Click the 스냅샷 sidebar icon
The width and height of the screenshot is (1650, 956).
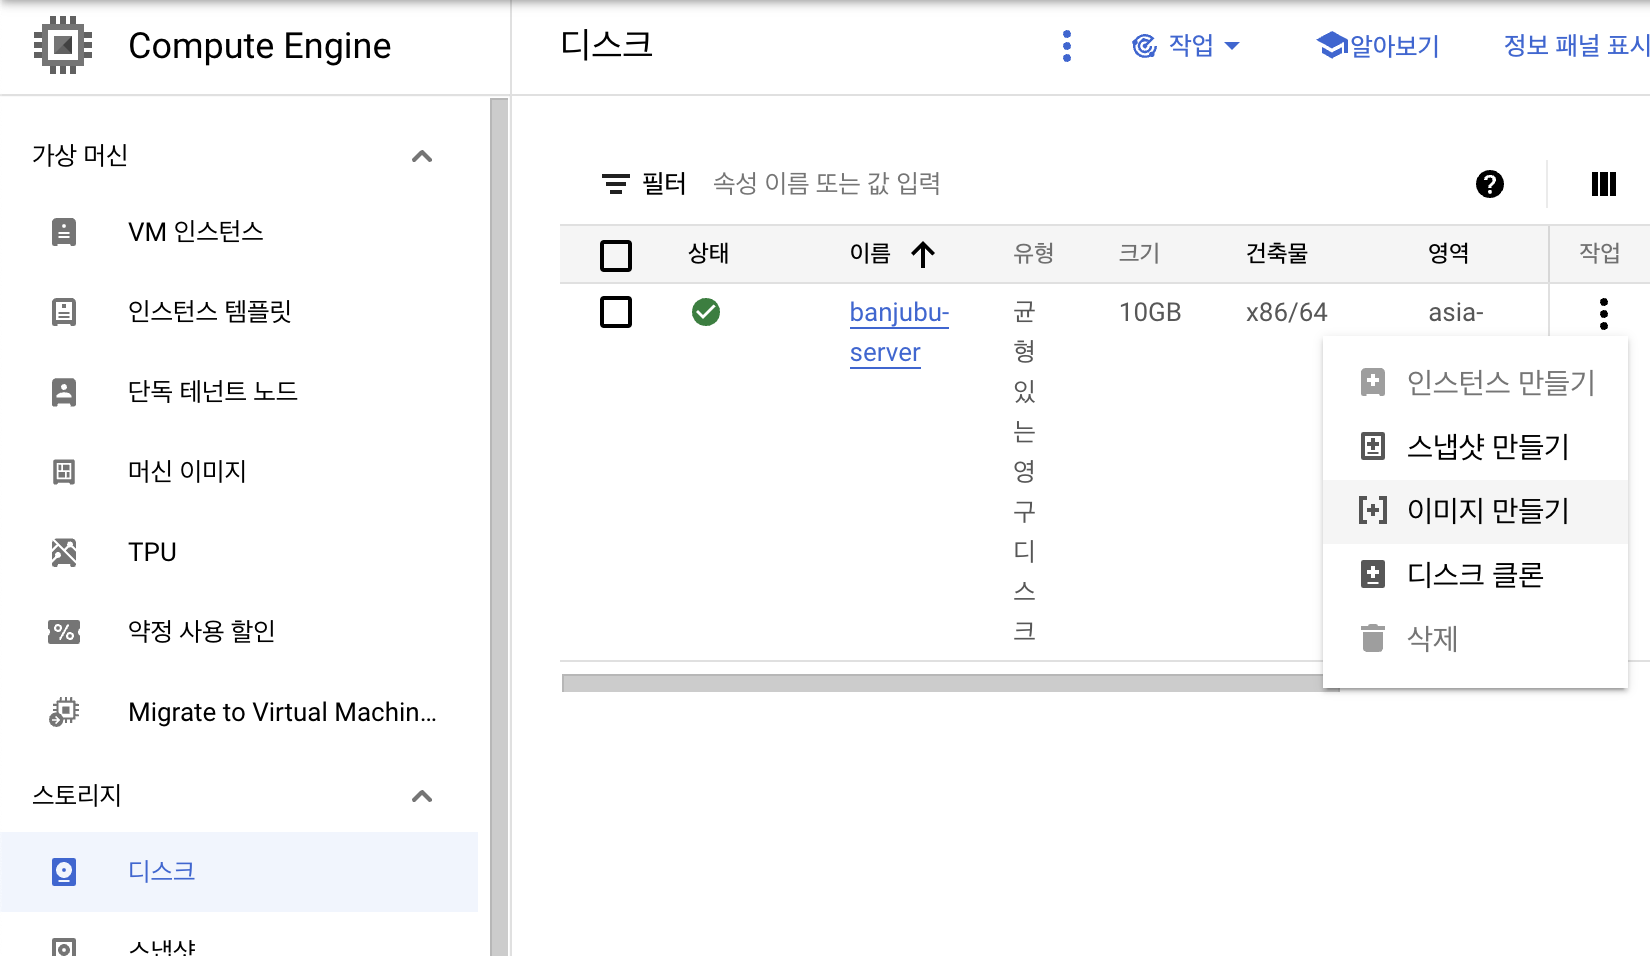click(64, 947)
